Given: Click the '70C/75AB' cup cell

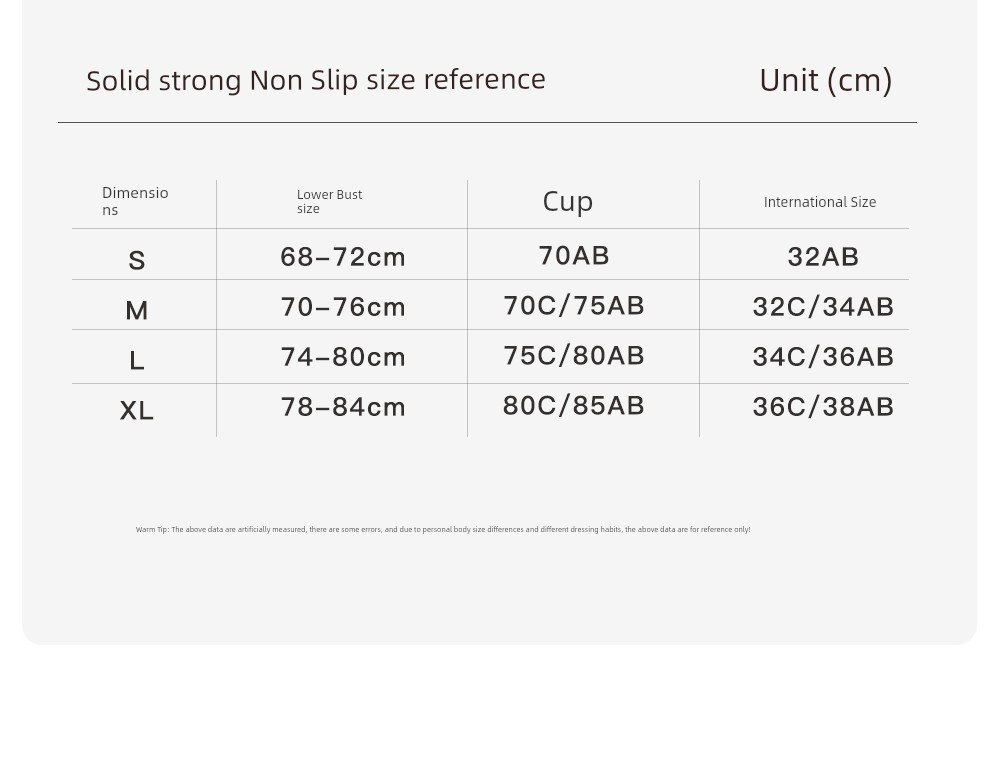Looking at the screenshot, I should pos(574,305).
